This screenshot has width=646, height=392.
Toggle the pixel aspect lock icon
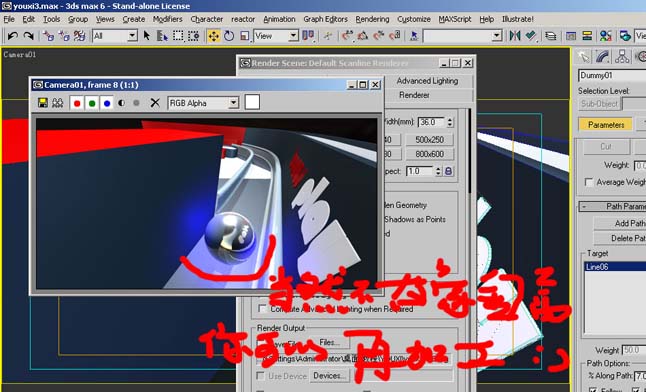coord(449,171)
